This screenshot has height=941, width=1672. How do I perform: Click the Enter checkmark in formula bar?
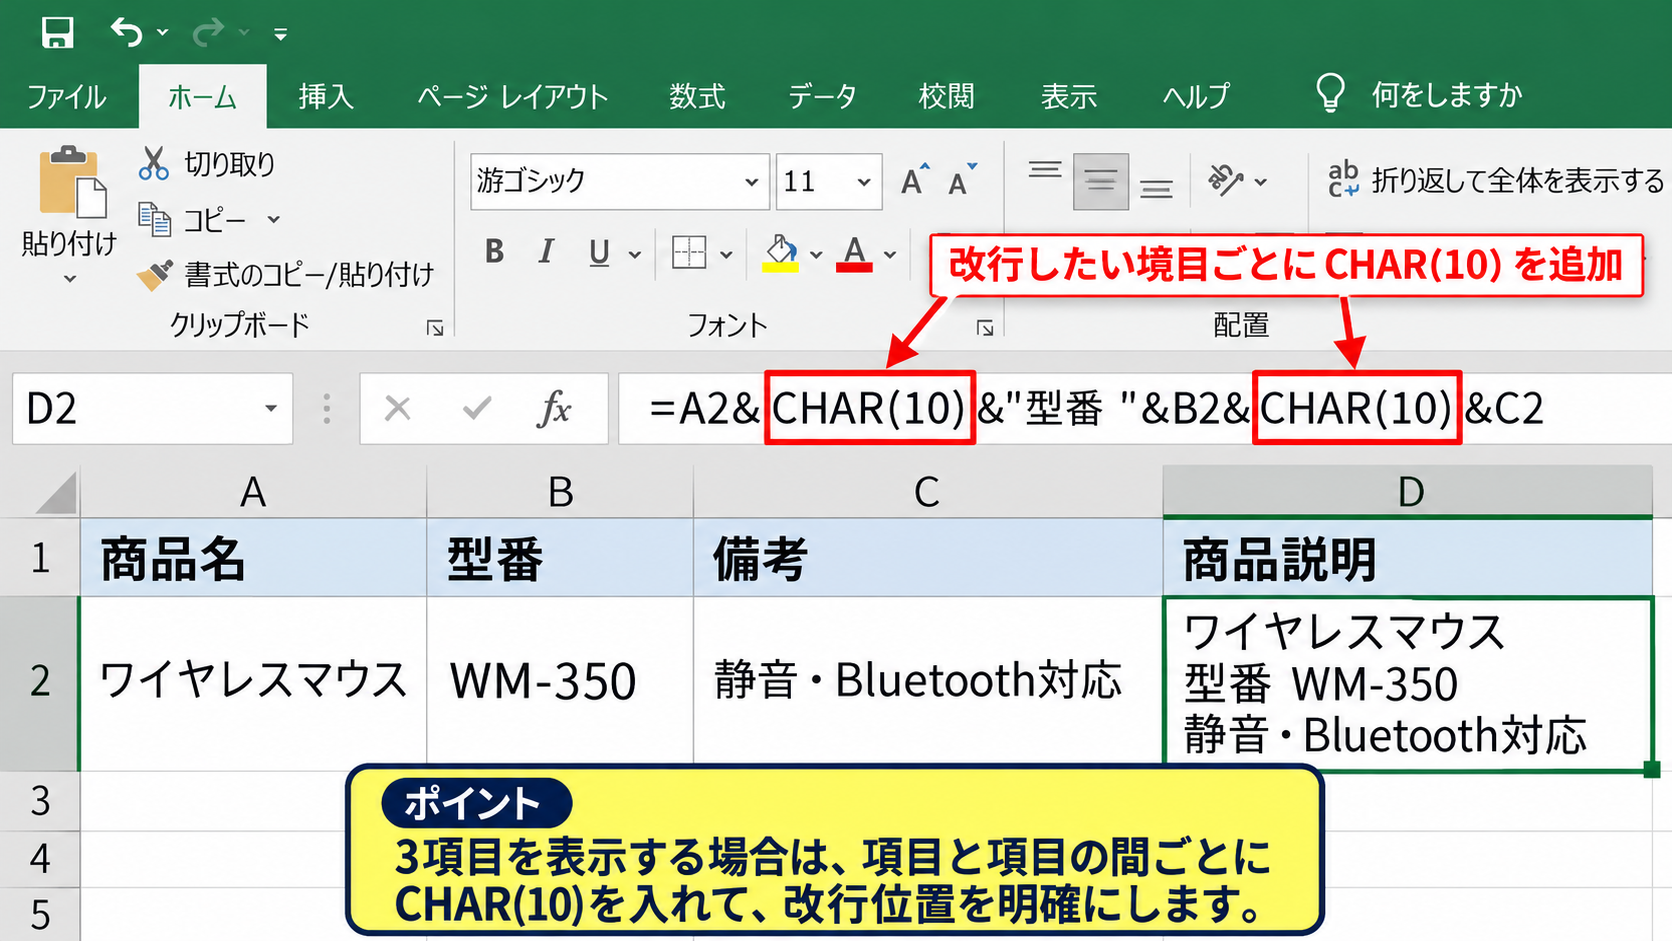pyautogui.click(x=477, y=408)
